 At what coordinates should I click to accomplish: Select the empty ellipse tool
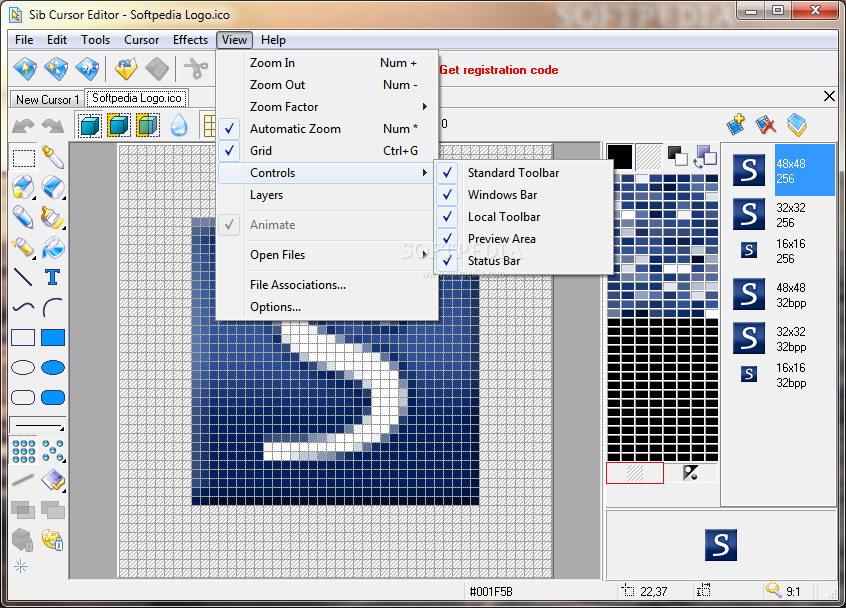coord(23,367)
